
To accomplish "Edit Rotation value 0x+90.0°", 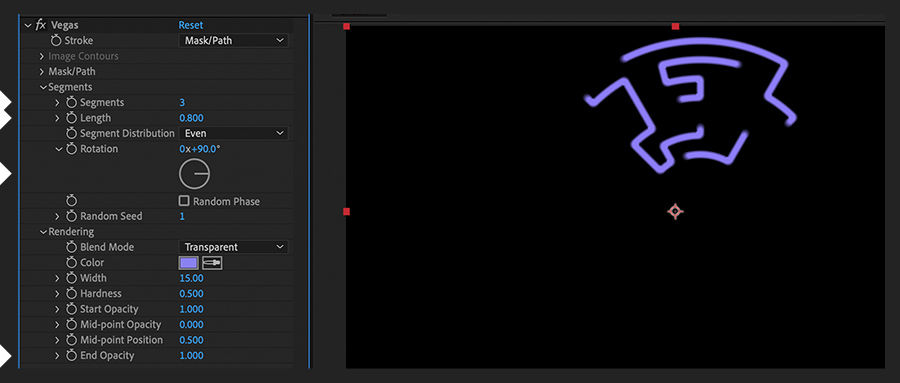I will [x=200, y=149].
